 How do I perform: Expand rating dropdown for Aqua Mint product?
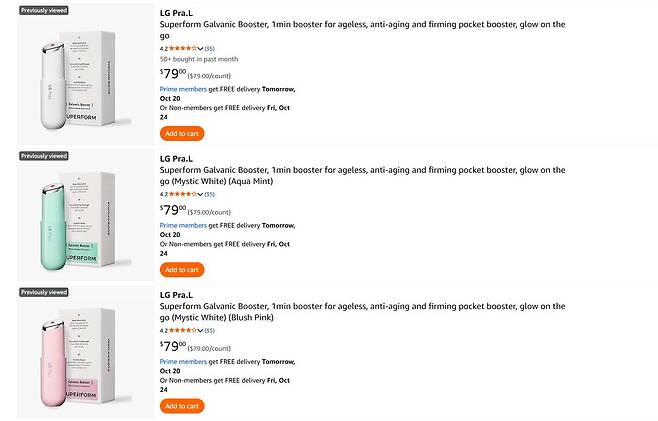[x=201, y=194]
